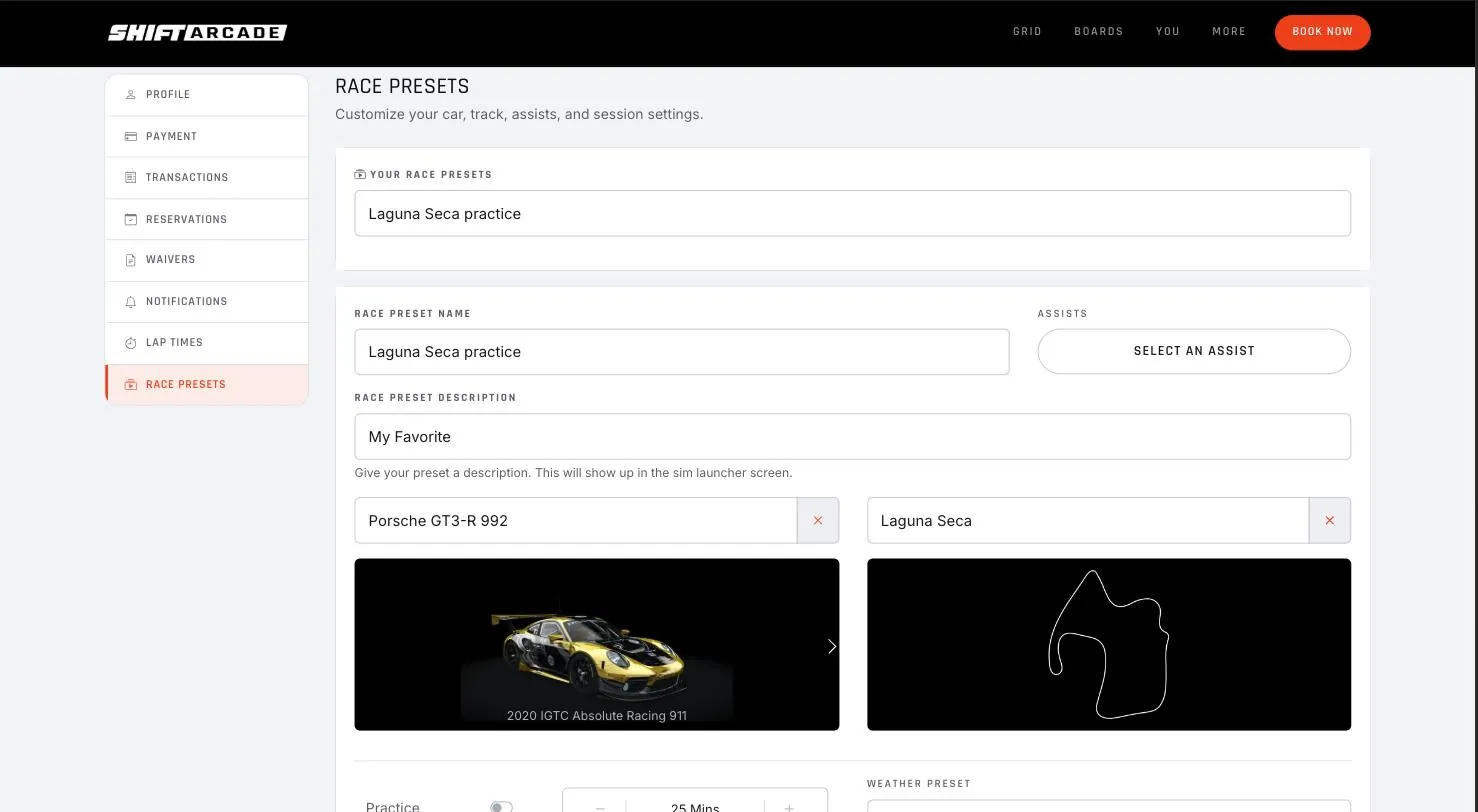Click the BOOK NOW button
This screenshot has width=1478, height=812.
coord(1322,32)
